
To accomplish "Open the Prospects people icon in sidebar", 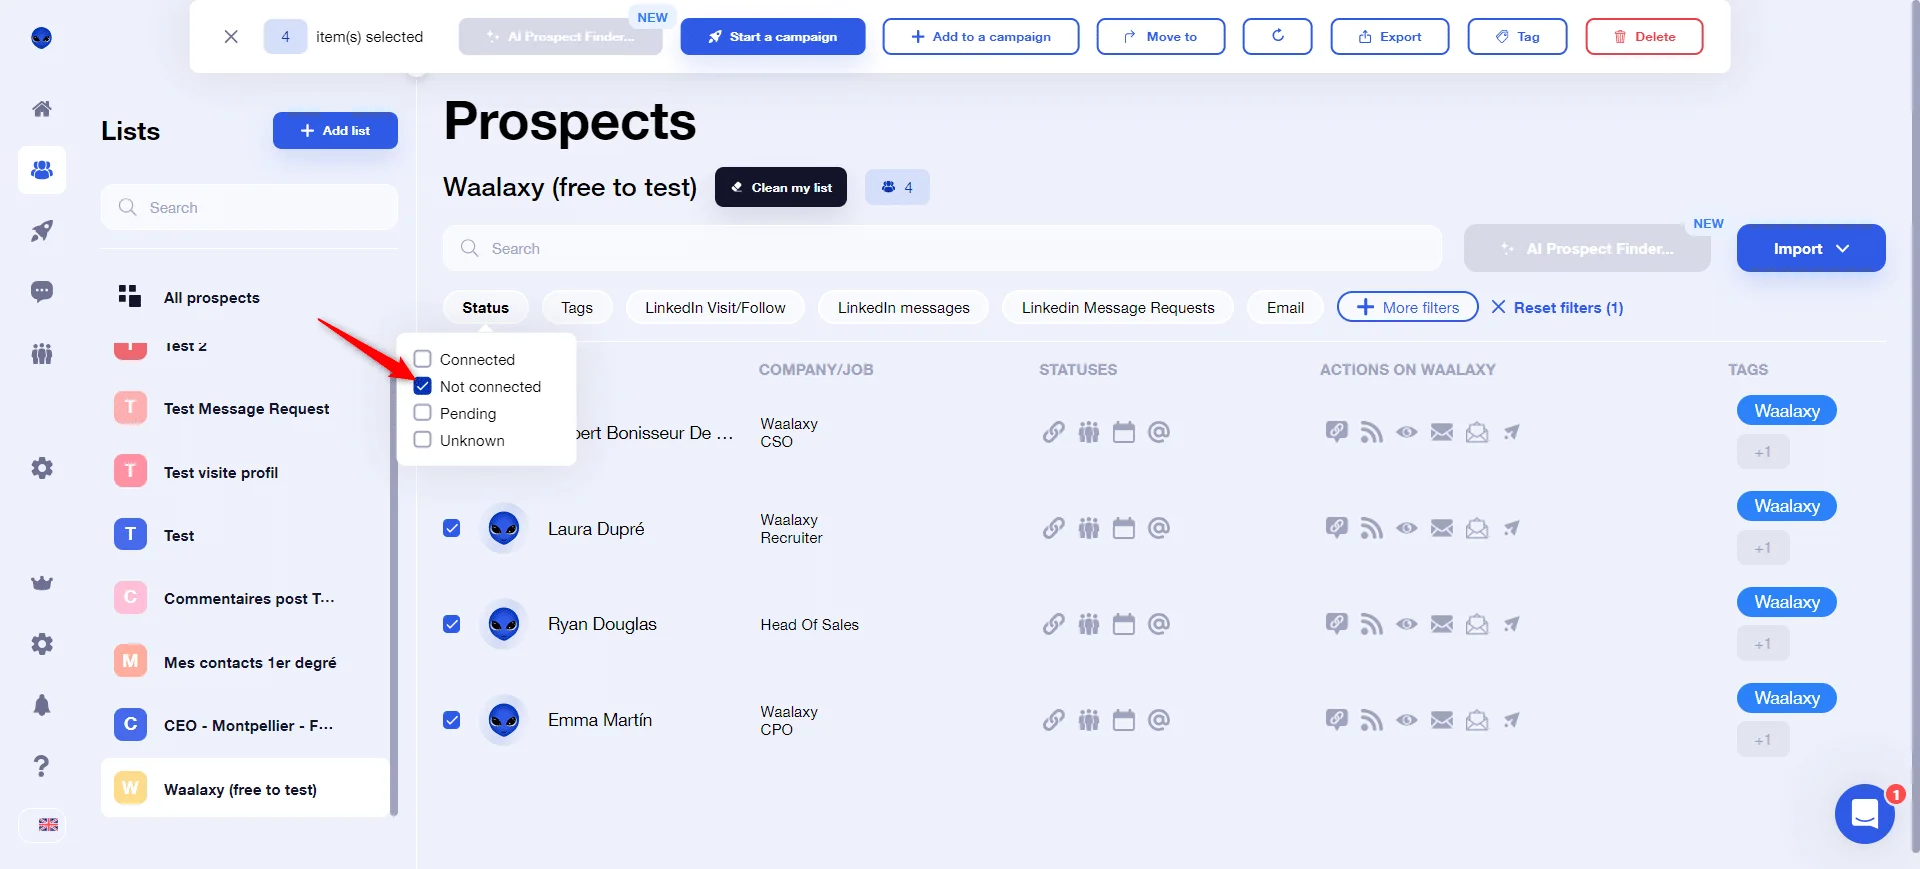I will [x=42, y=170].
